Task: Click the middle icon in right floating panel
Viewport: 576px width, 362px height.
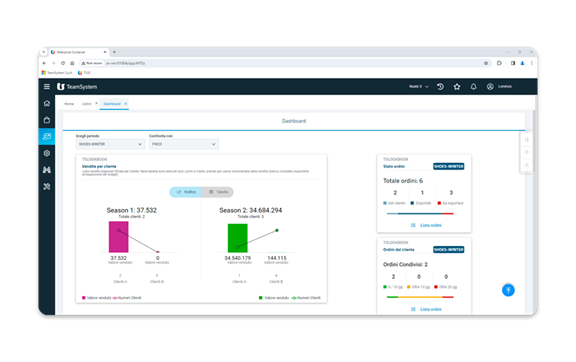Action: pyautogui.click(x=526, y=152)
